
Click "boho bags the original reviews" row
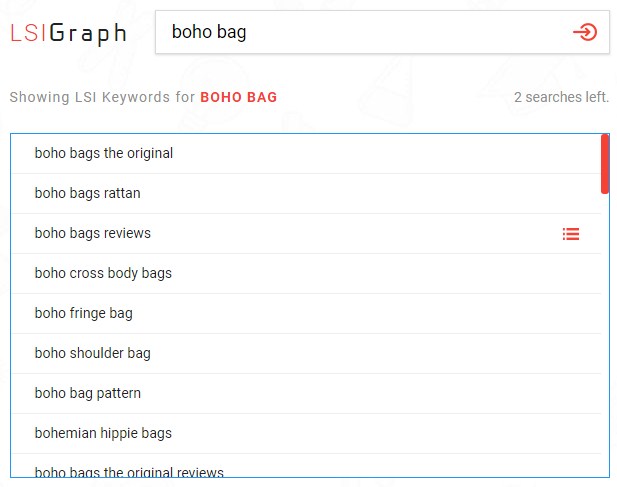click(x=129, y=471)
